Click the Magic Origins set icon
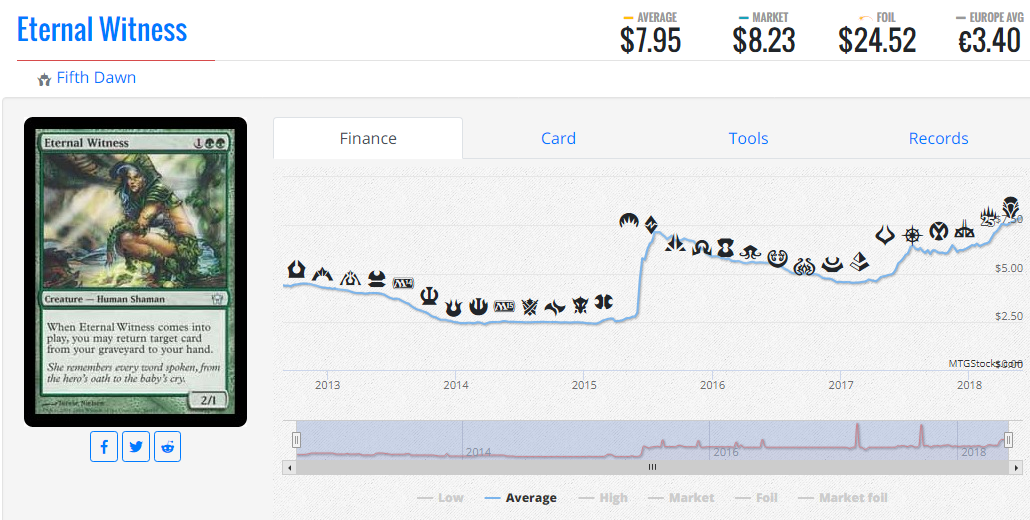The height and width of the screenshot is (520, 1030). [x=629, y=221]
